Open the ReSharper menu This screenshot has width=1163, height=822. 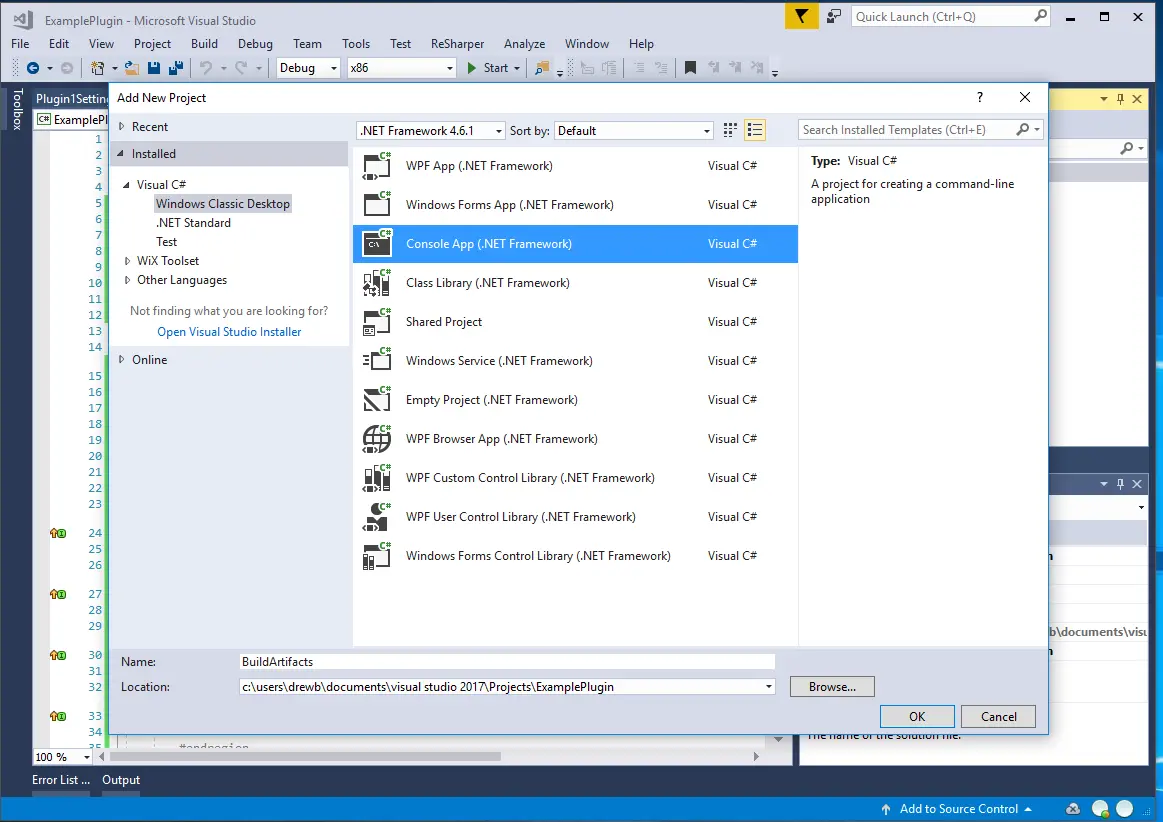[x=457, y=44]
